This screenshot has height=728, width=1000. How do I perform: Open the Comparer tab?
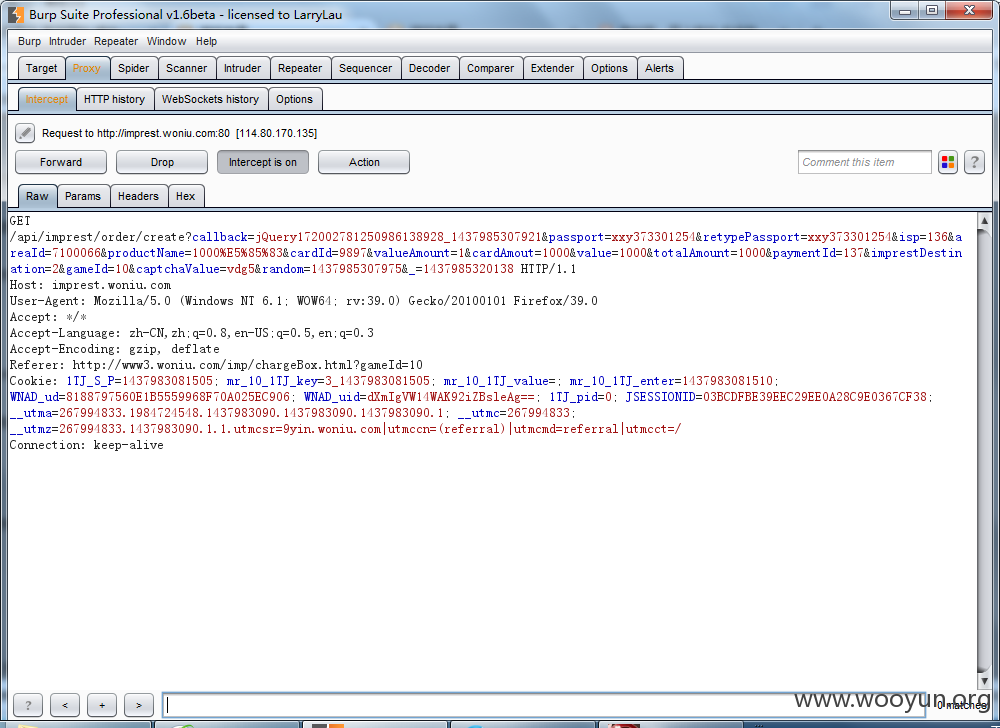click(x=490, y=68)
